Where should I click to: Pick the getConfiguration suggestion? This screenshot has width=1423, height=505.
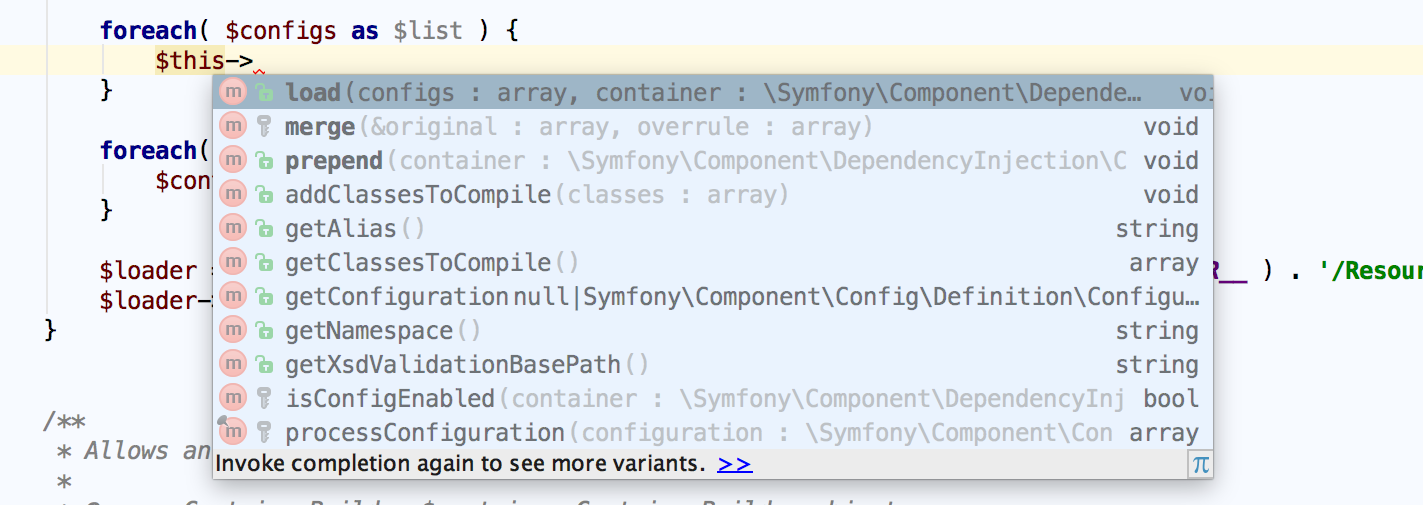pos(397,297)
